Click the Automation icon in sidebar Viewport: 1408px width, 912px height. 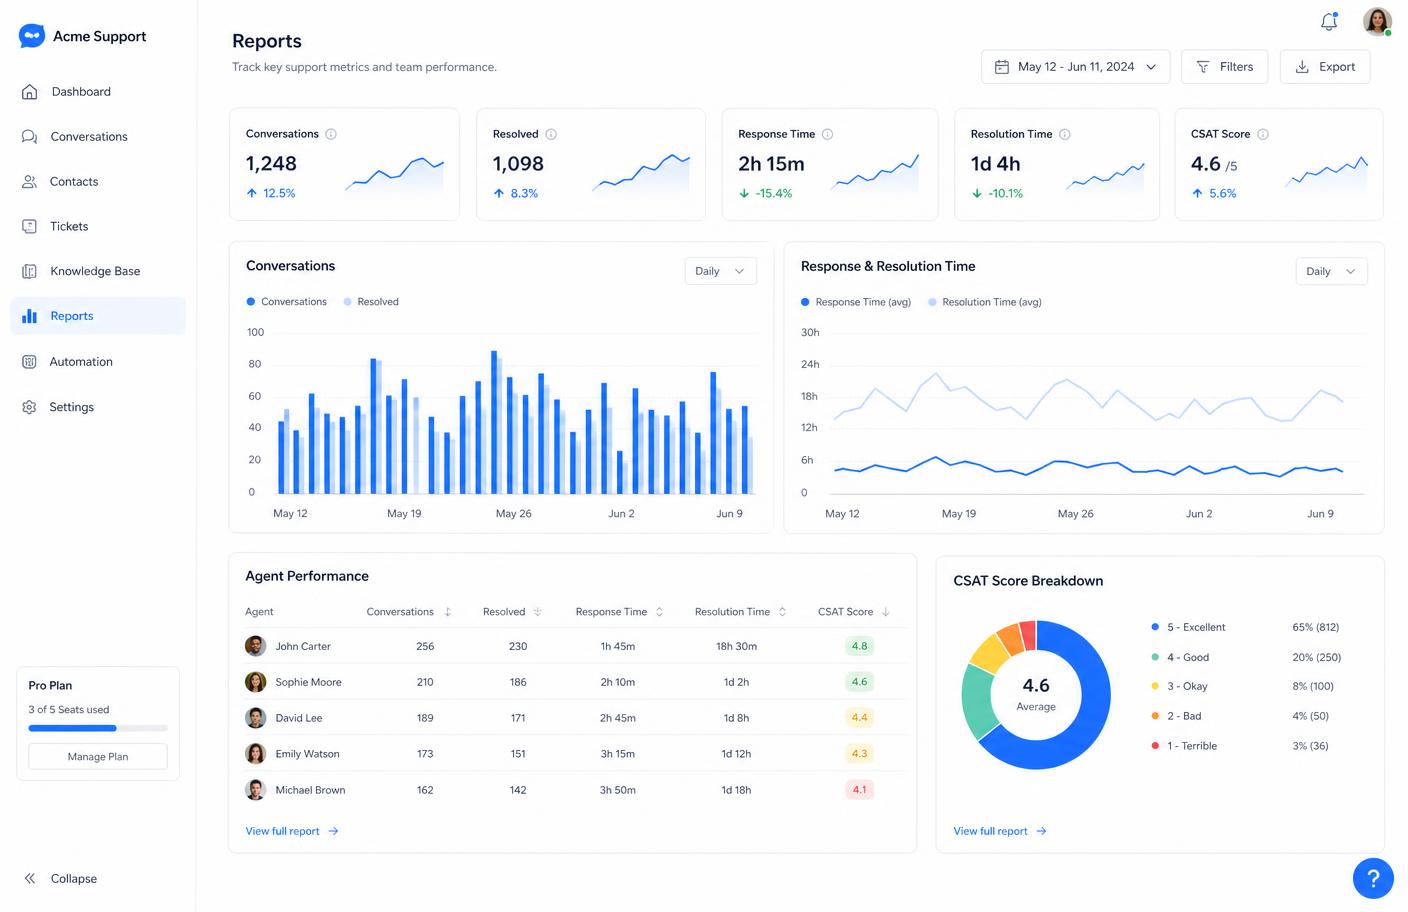pyautogui.click(x=30, y=362)
